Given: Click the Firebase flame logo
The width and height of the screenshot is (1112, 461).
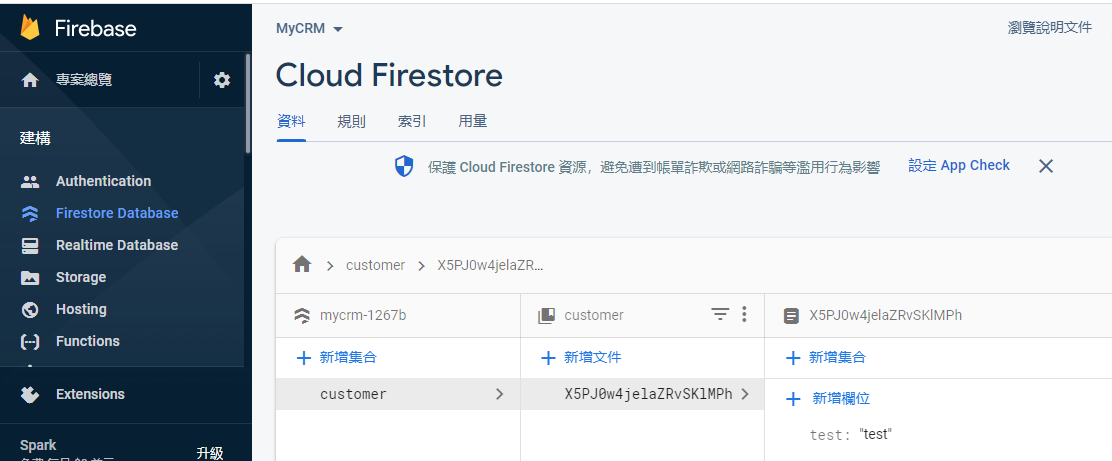Looking at the screenshot, I should (30, 28).
